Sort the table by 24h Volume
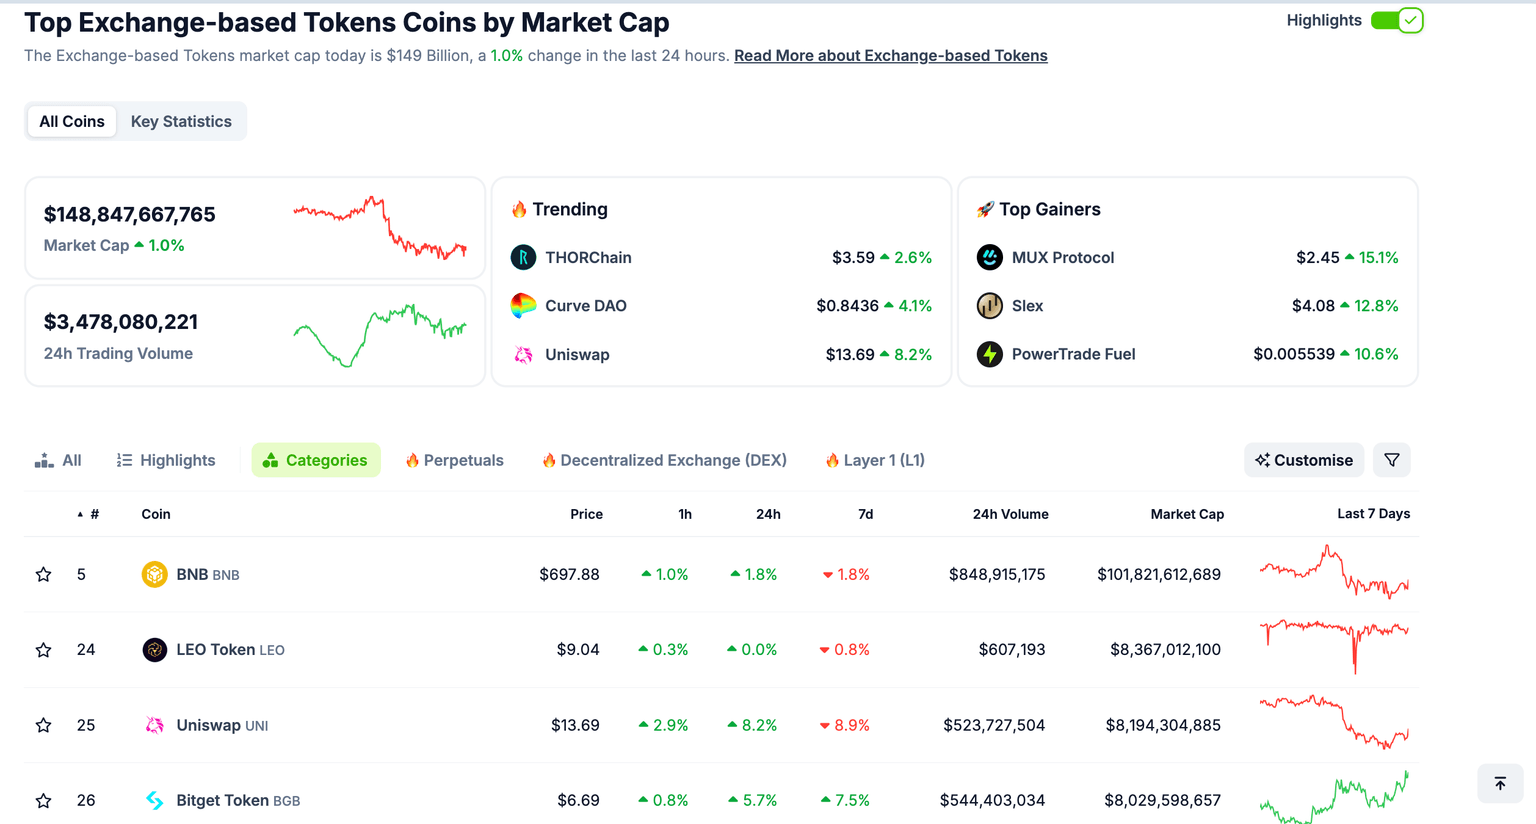 point(1010,514)
